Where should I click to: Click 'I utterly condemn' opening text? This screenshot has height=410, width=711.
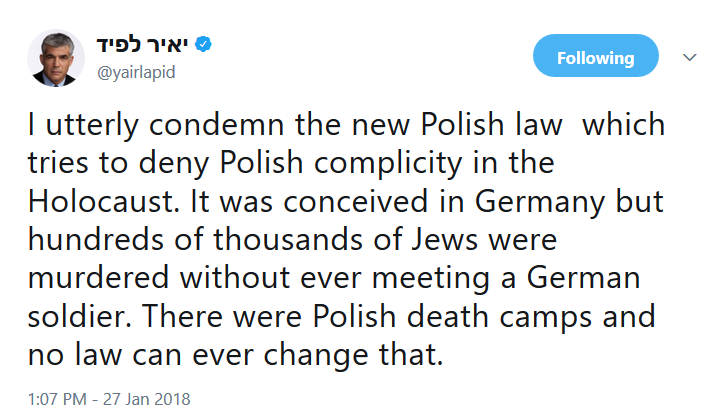(x=156, y=124)
